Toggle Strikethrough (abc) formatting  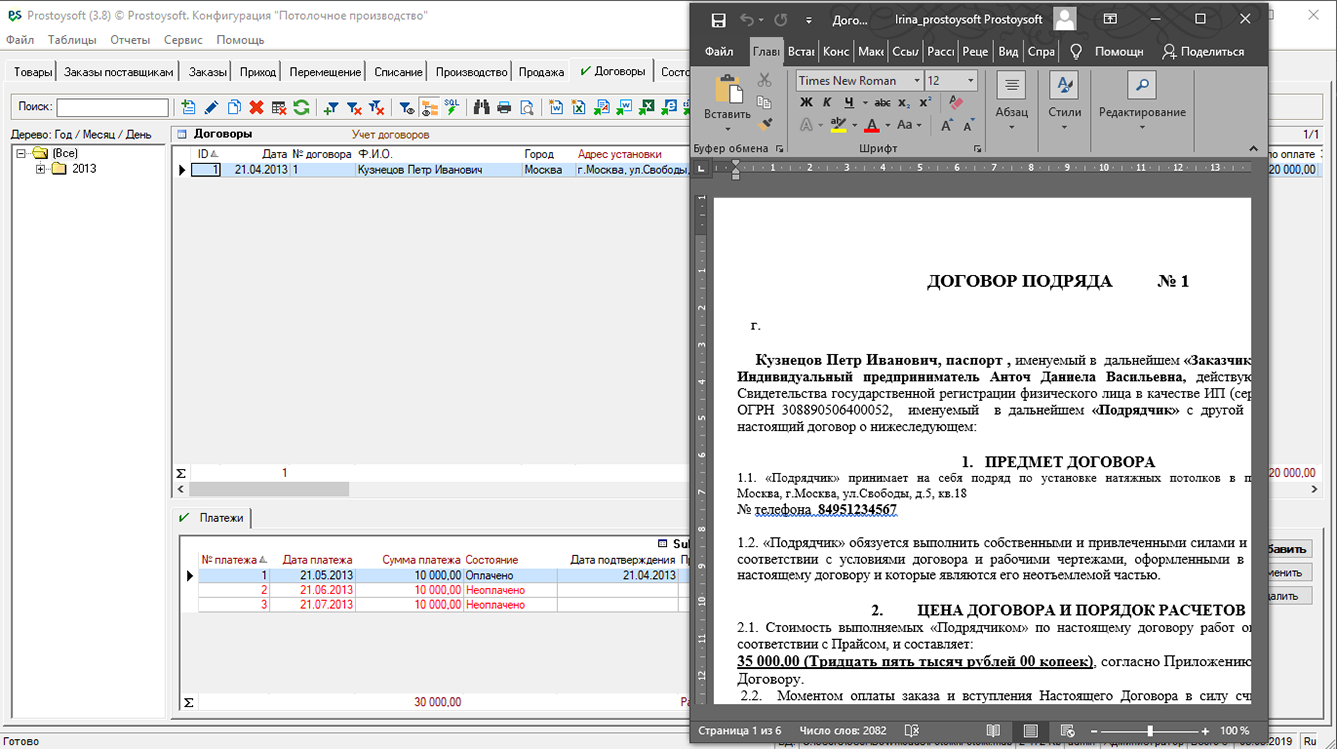(x=882, y=102)
